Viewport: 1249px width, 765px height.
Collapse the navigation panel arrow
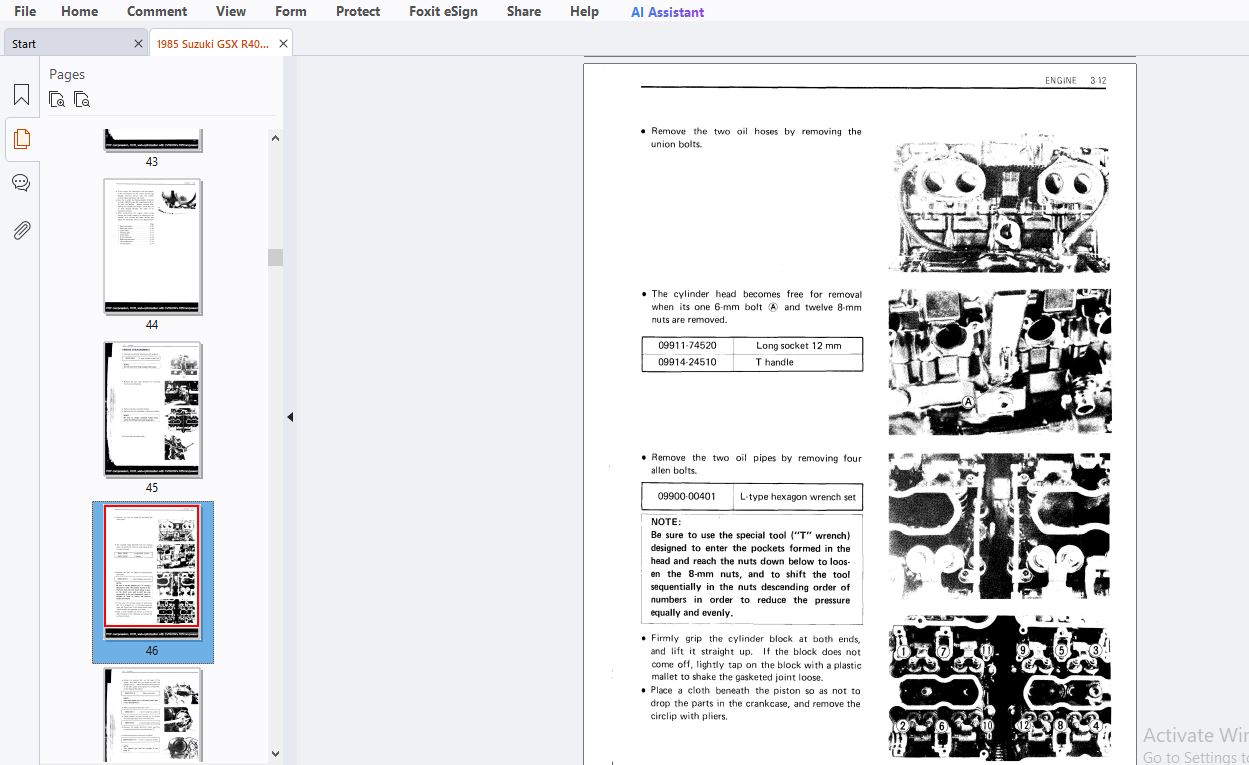(290, 417)
